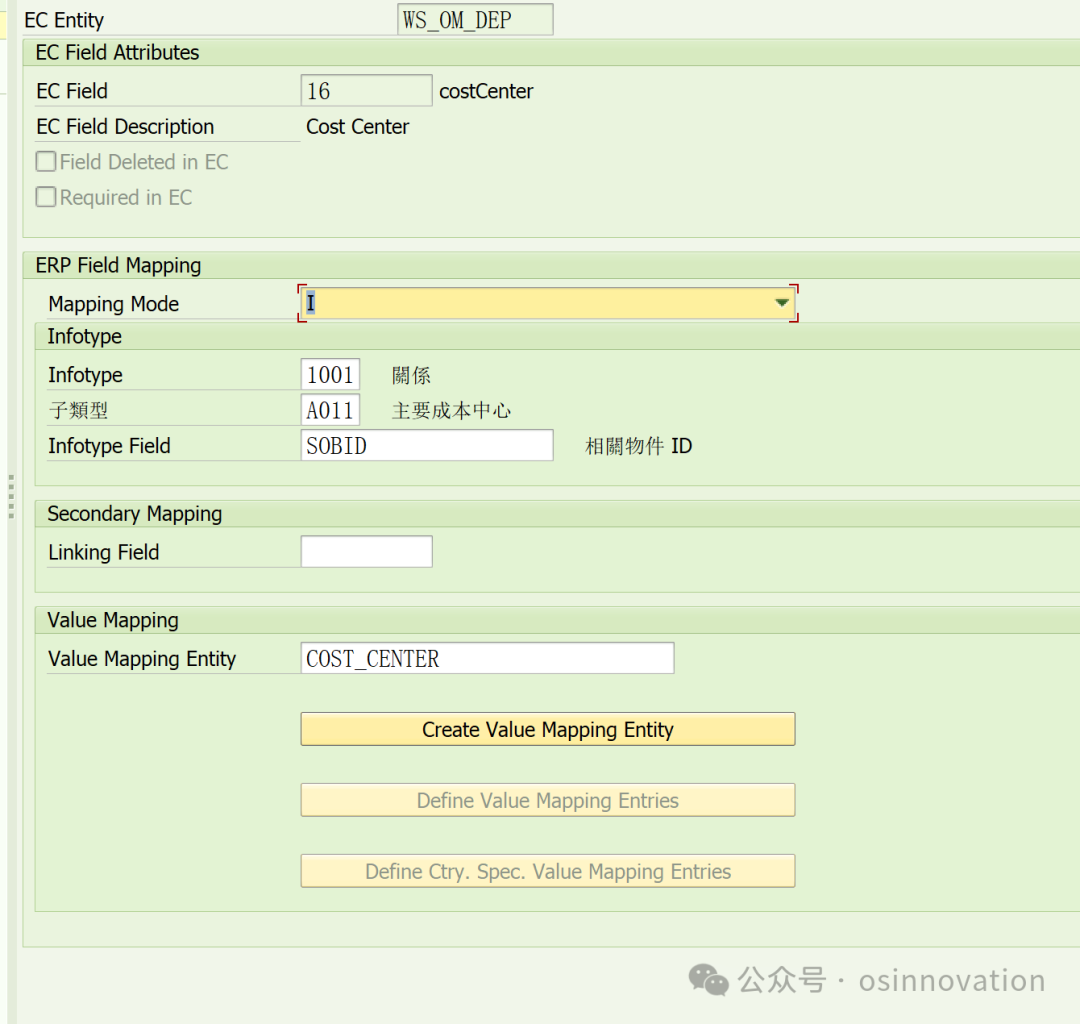Click the EC Entity label
1080x1024 pixels.
point(64,20)
